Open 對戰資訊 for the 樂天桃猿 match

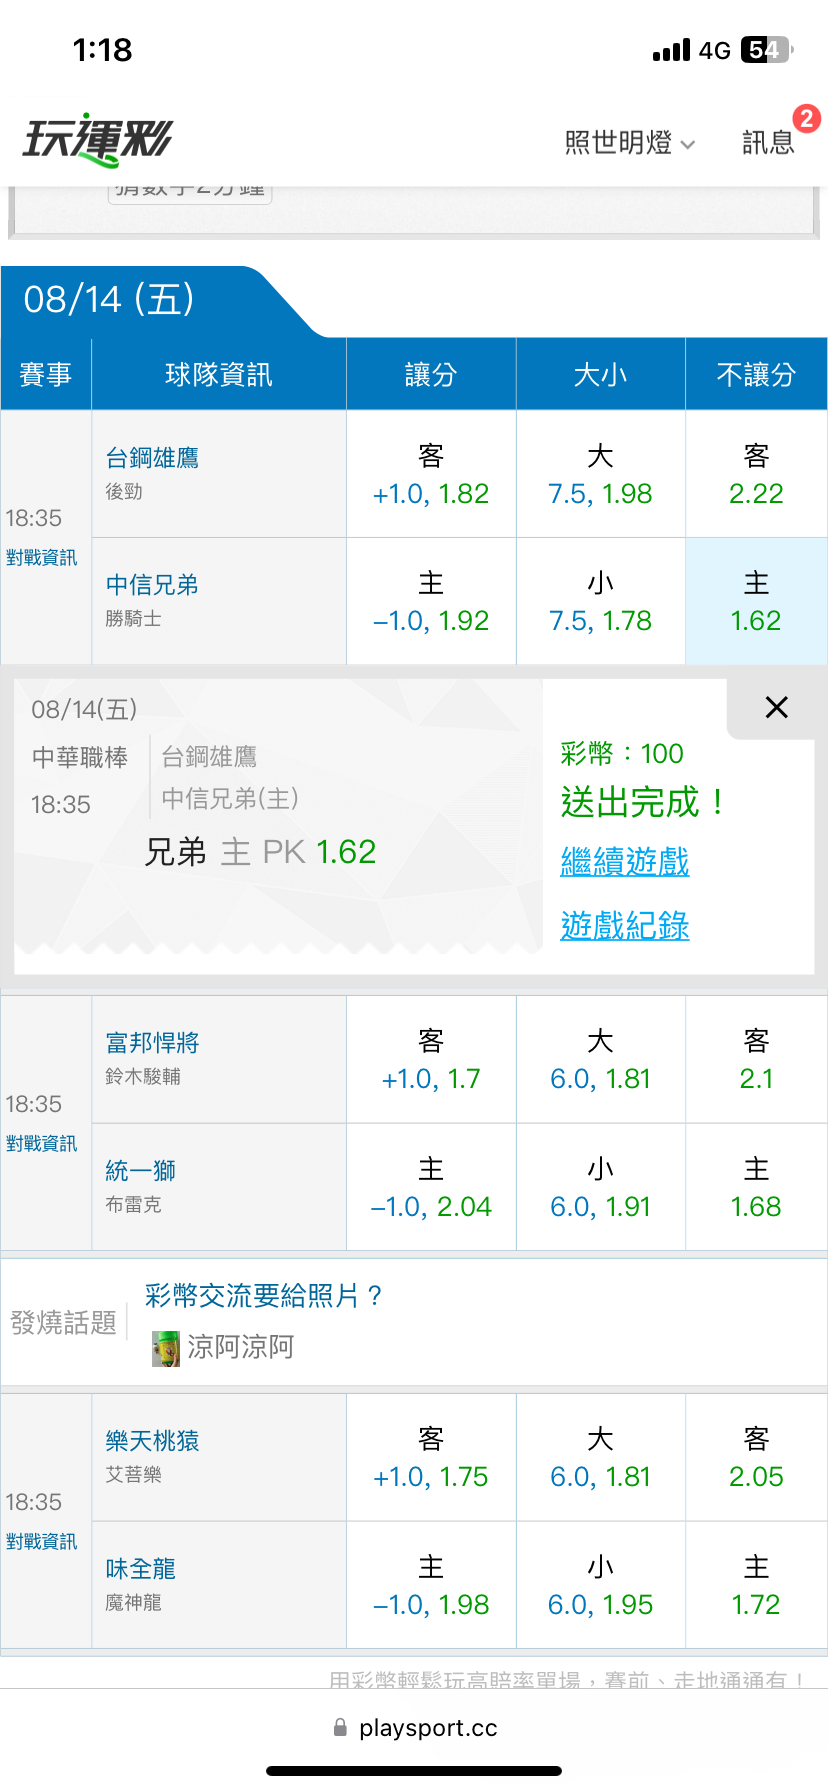(x=41, y=1542)
